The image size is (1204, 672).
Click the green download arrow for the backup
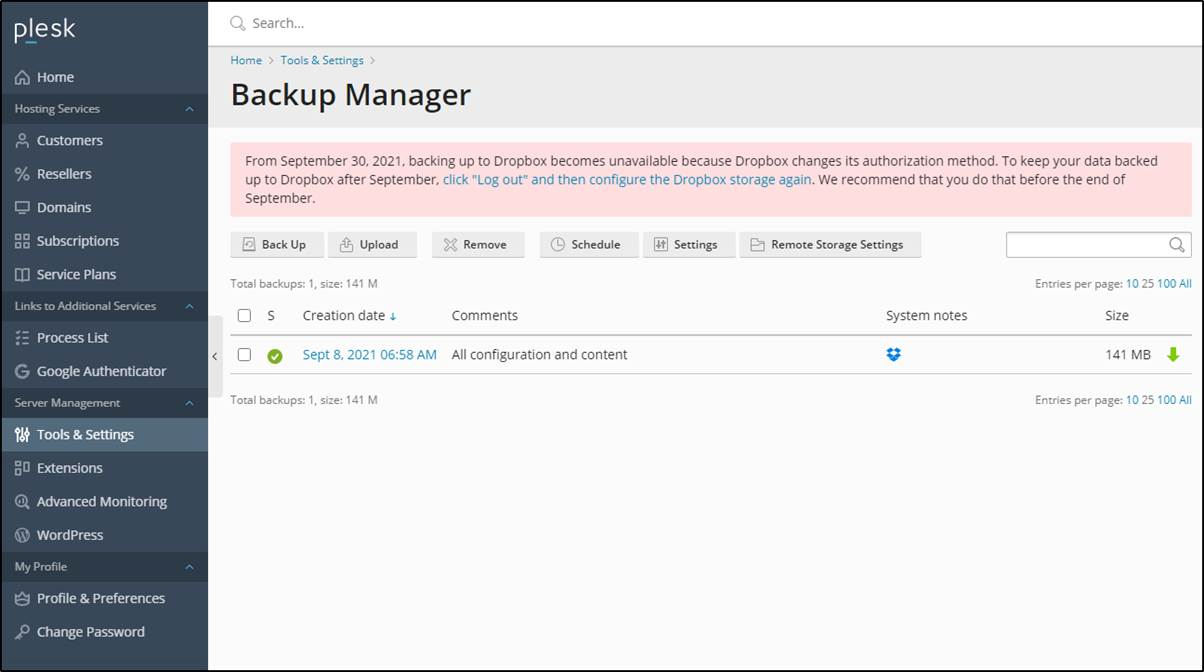(1173, 354)
